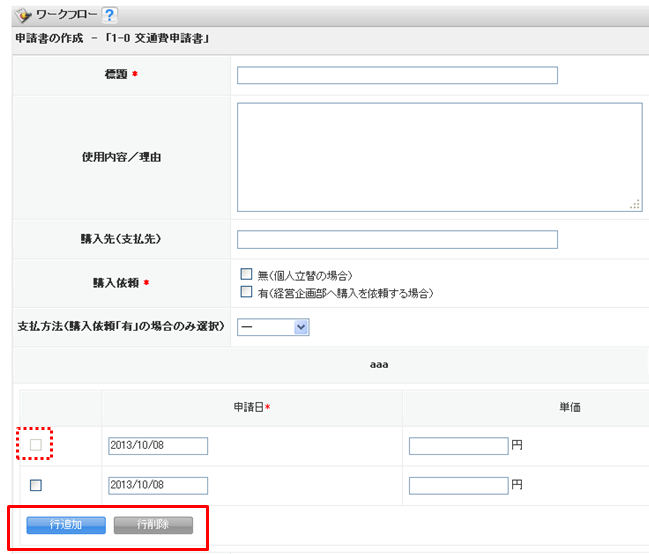Click the first row 申請日 date field
649x554 pixels.
[157, 446]
